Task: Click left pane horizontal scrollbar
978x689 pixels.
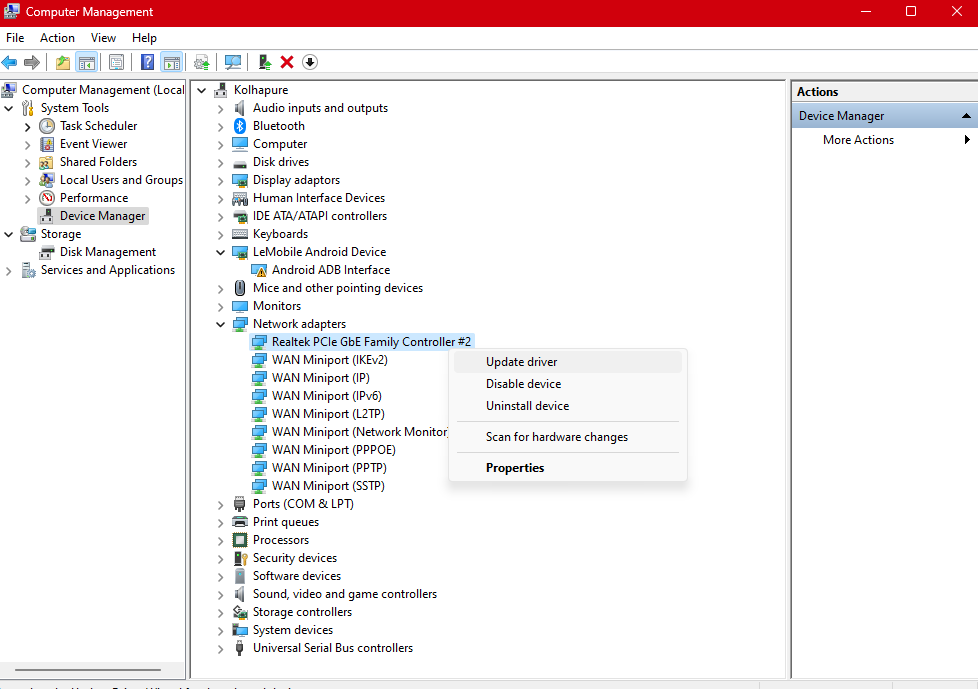Action: (88, 670)
